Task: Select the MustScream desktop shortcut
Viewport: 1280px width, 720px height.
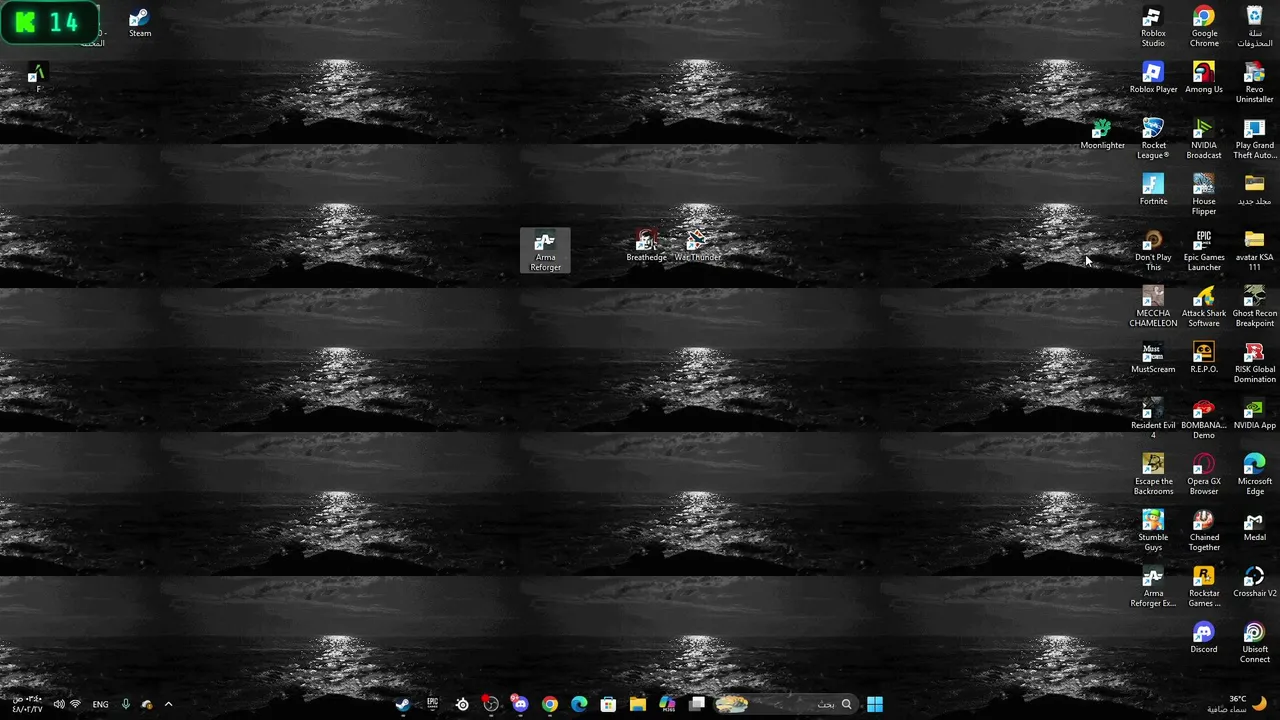Action: click(x=1153, y=359)
